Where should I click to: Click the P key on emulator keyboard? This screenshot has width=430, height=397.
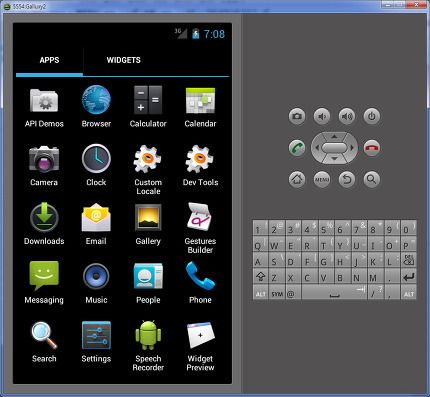408,244
